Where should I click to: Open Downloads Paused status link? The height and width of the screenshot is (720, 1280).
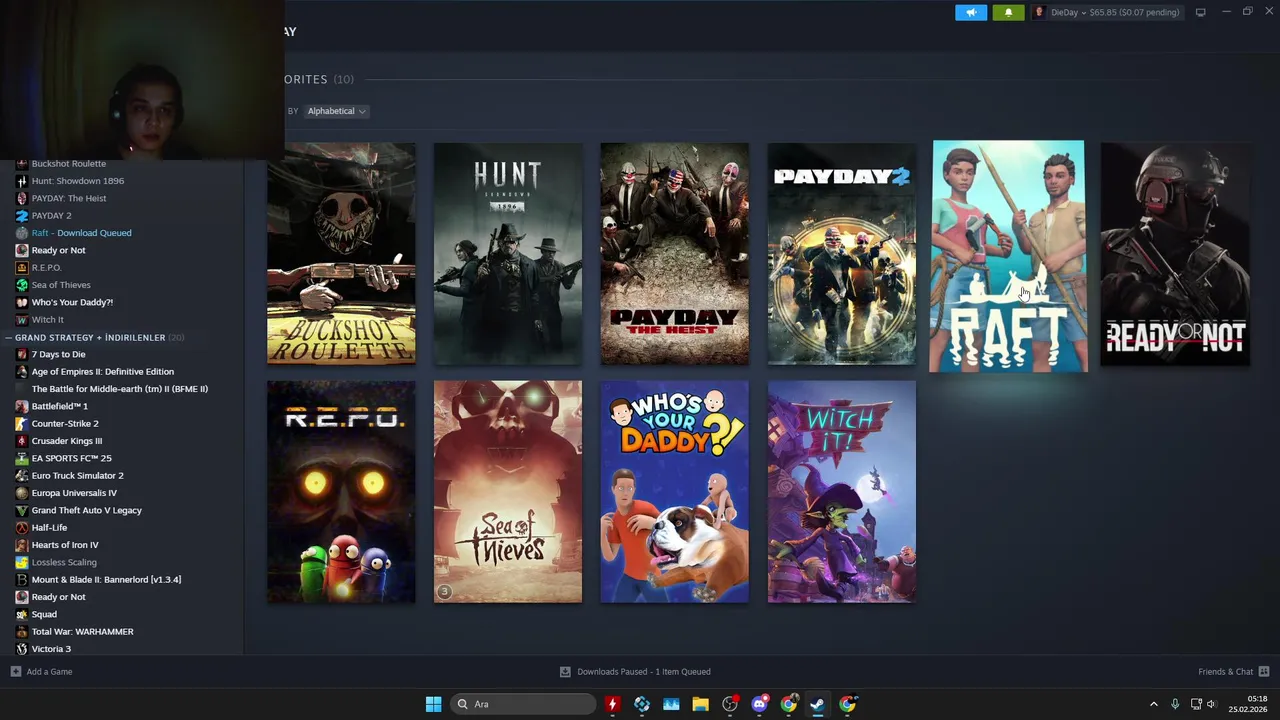coord(635,672)
